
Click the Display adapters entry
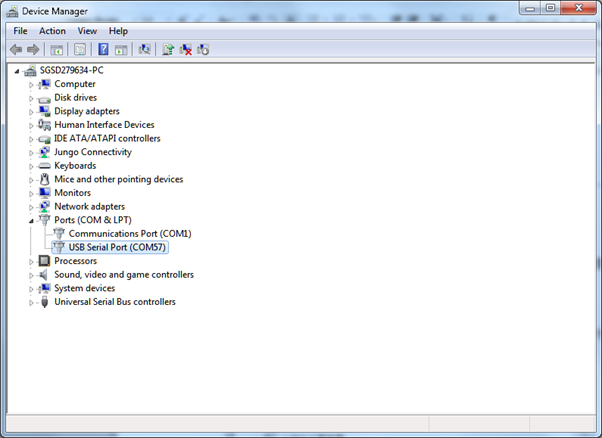pyautogui.click(x=86, y=111)
